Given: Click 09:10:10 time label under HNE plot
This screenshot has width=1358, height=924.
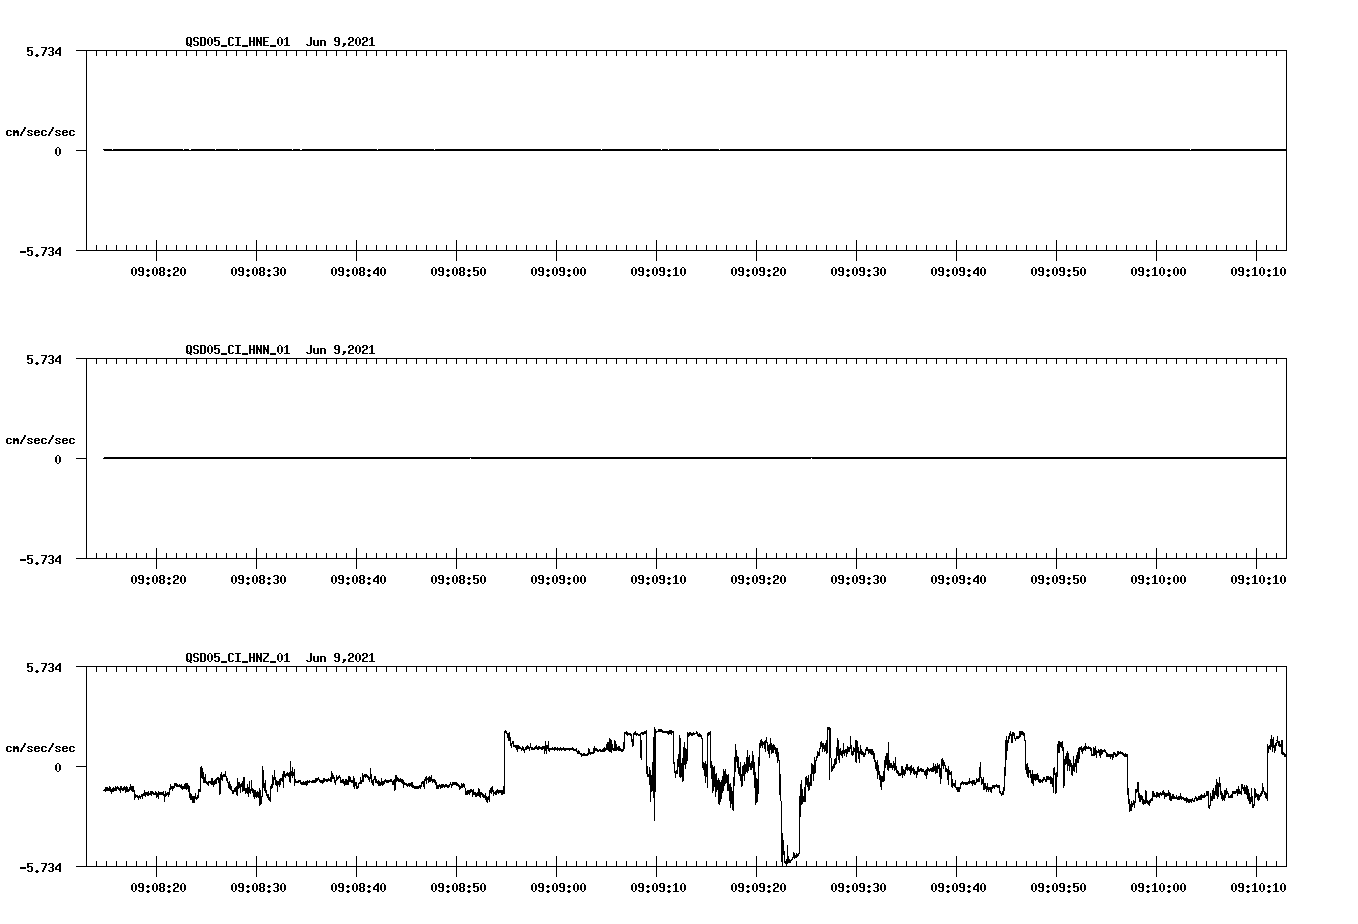Looking at the screenshot, I should [x=1258, y=271].
